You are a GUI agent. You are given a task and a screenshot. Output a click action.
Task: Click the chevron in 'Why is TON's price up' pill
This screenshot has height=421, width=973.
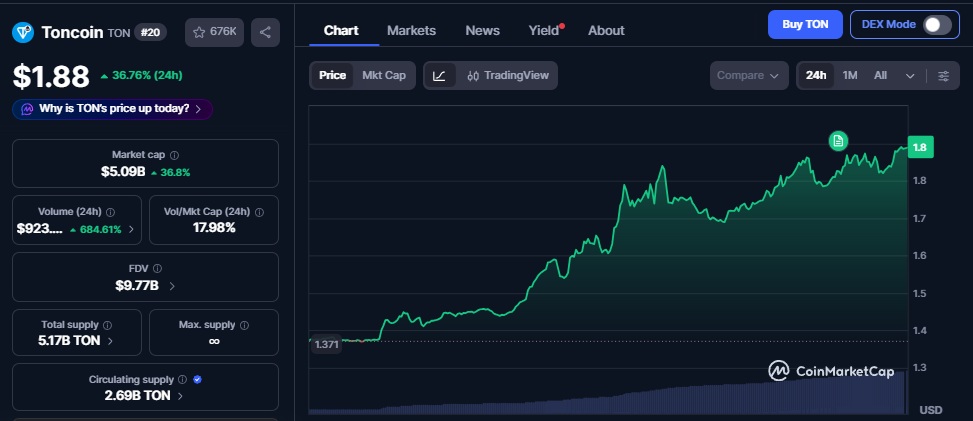click(x=198, y=109)
